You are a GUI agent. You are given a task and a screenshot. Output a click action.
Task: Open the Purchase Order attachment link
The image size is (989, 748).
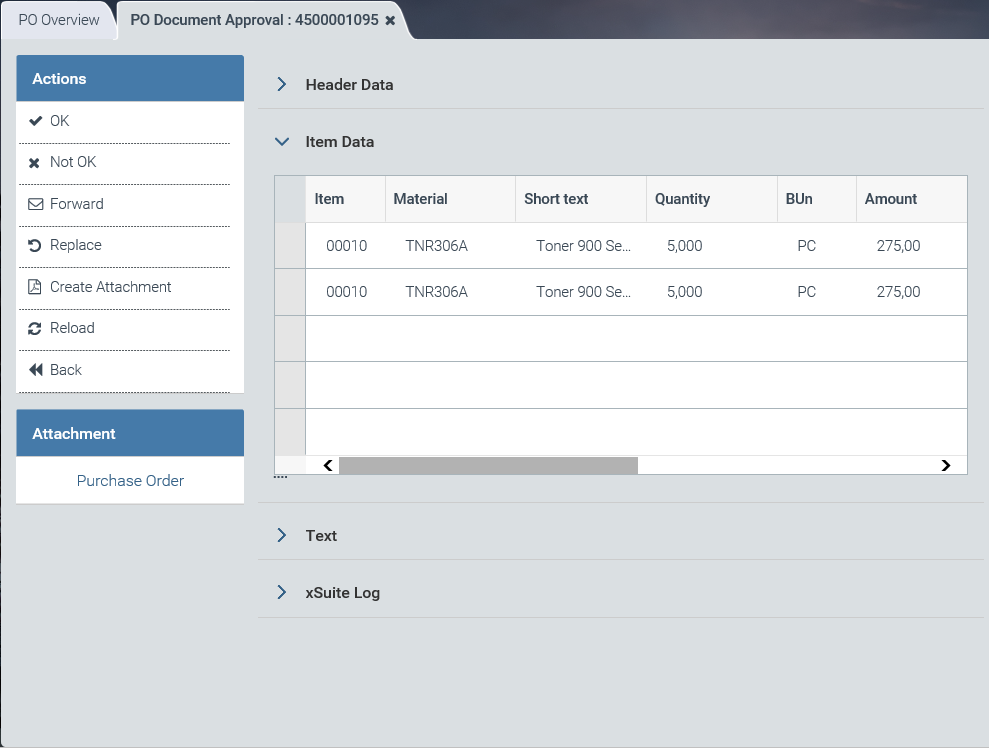point(130,481)
